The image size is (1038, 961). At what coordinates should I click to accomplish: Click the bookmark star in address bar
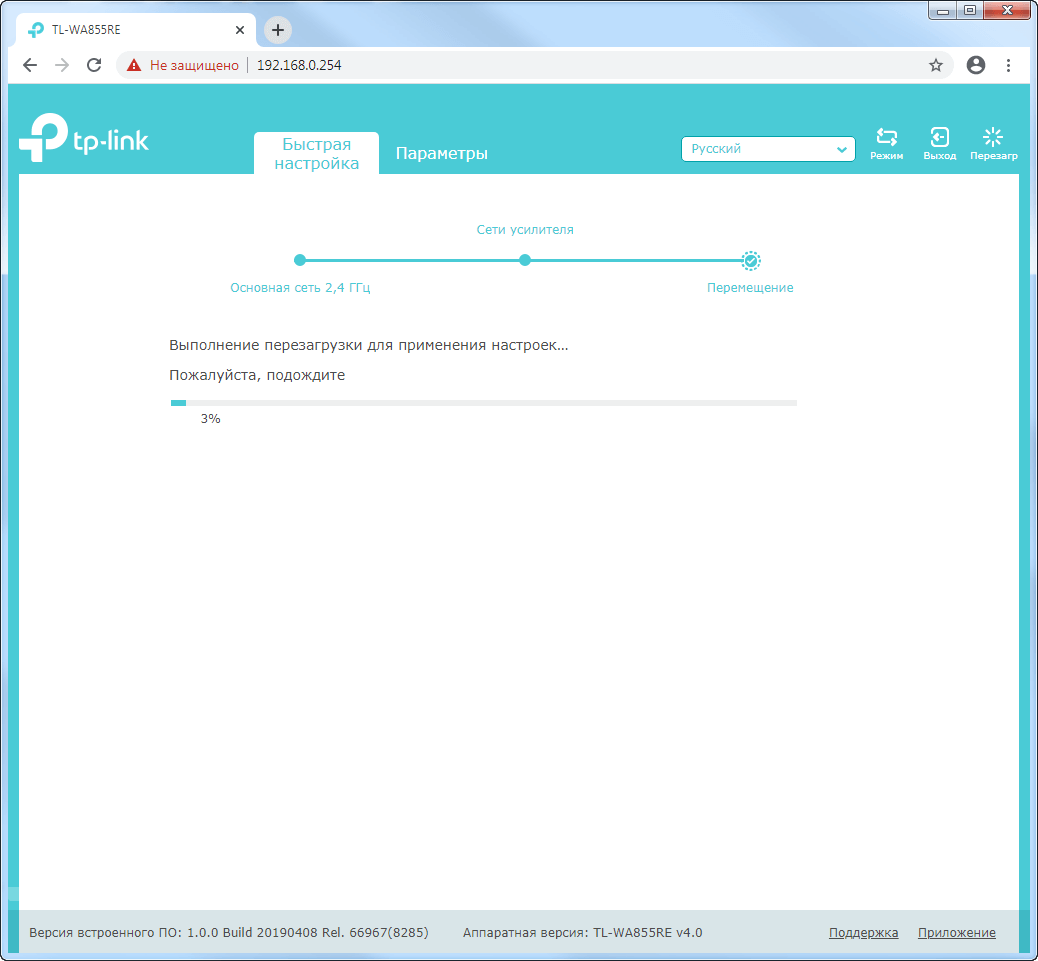pyautogui.click(x=936, y=64)
